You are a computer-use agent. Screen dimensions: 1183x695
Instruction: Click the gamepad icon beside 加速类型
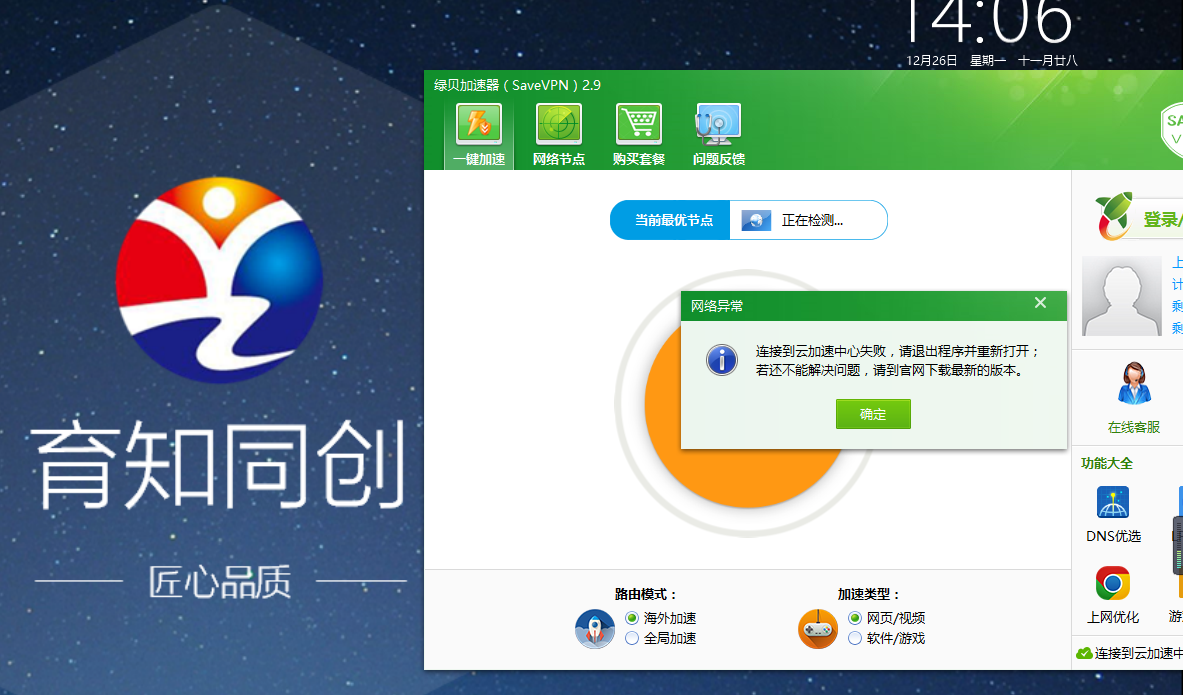point(818,629)
